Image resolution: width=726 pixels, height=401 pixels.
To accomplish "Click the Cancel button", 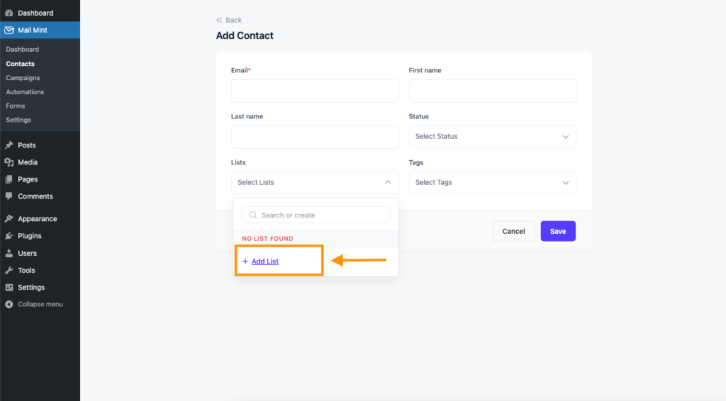I will [513, 231].
